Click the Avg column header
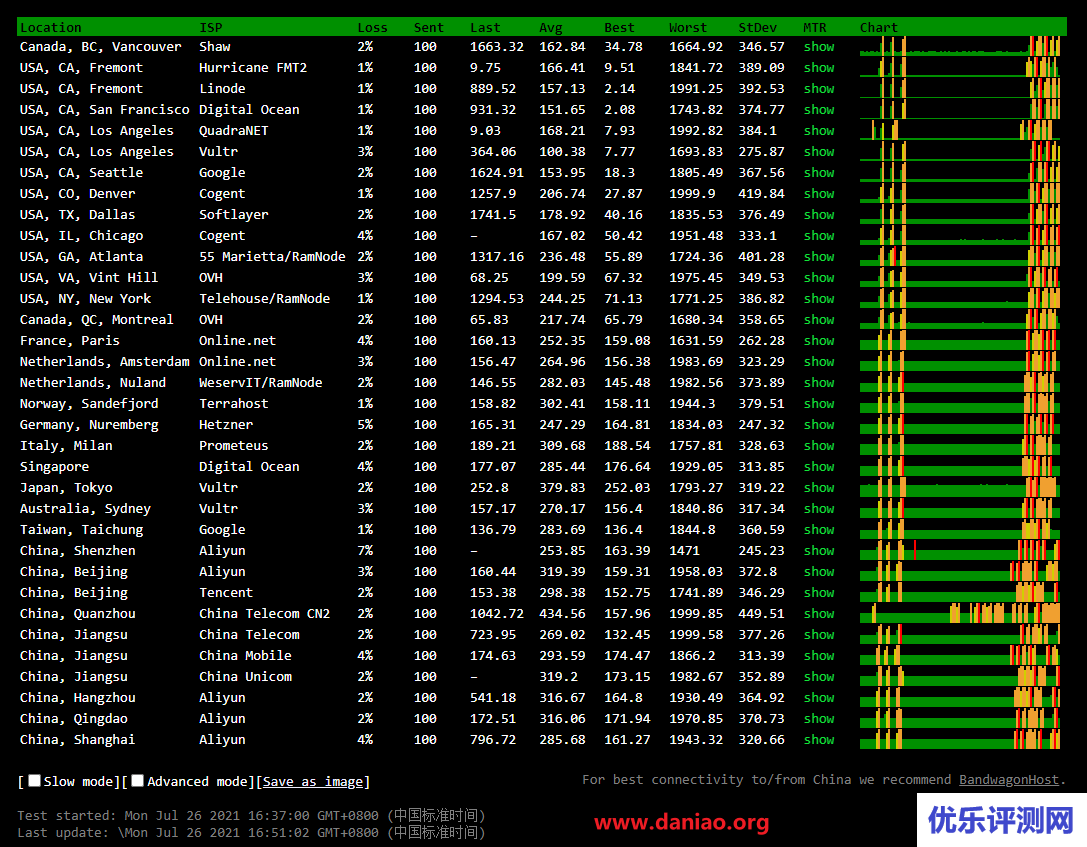Screen dimensions: 1087x847 click(550, 27)
